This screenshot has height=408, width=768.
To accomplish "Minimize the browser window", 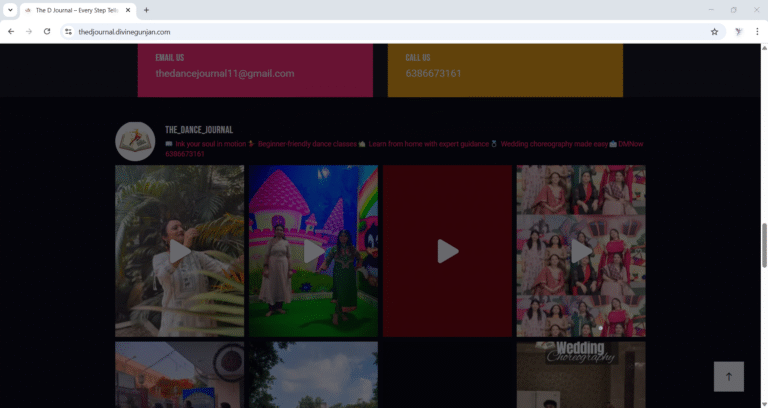I will pyautogui.click(x=711, y=10).
